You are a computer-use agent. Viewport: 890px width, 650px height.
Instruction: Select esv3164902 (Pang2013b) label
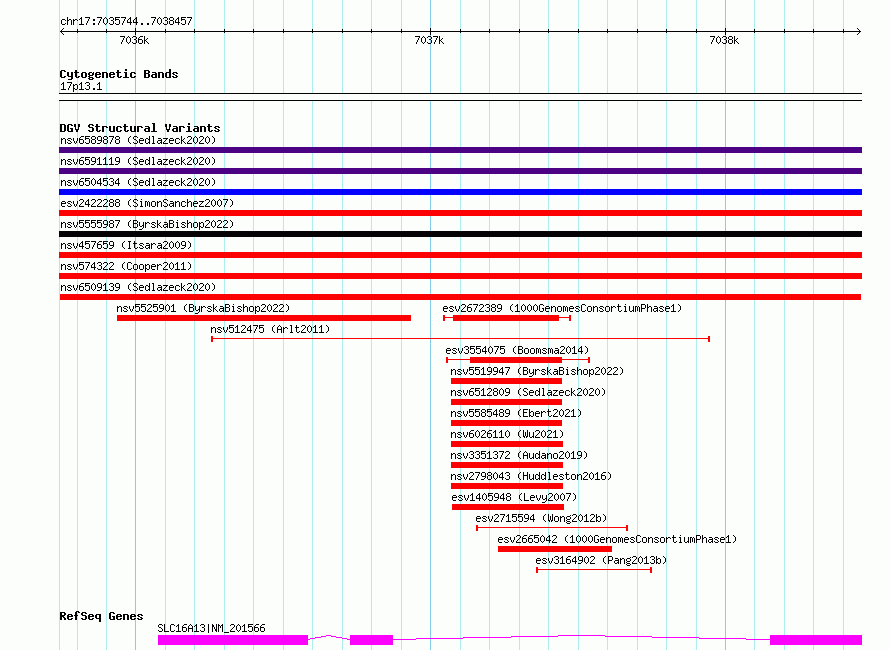coord(601,560)
